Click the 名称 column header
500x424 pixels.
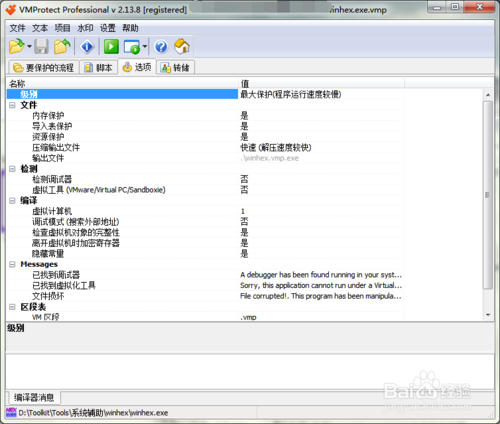pyautogui.click(x=122, y=83)
